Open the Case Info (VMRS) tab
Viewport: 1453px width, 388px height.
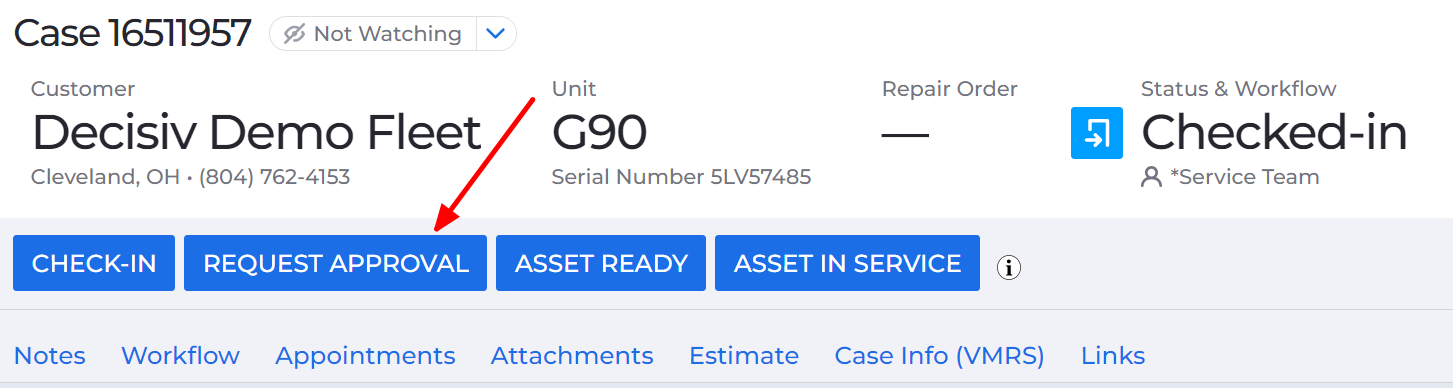pyautogui.click(x=940, y=355)
